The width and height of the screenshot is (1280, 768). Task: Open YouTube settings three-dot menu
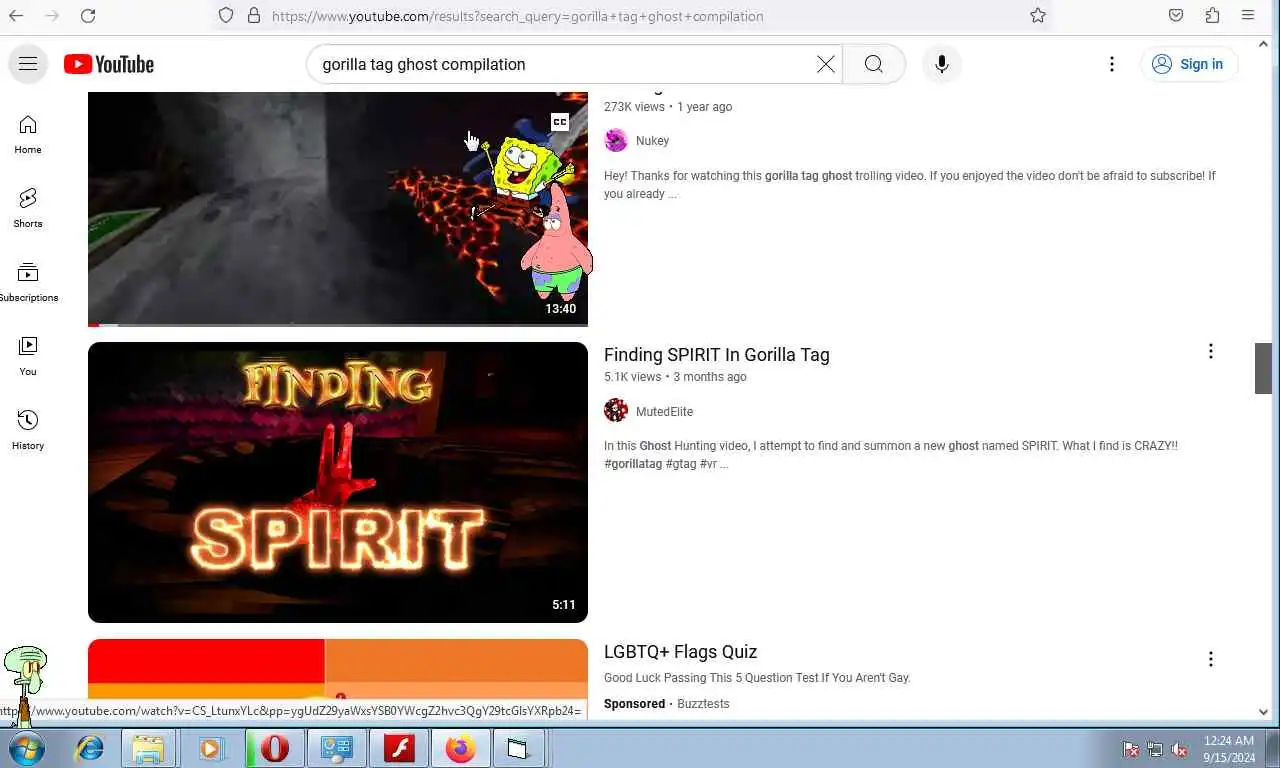pos(1112,64)
